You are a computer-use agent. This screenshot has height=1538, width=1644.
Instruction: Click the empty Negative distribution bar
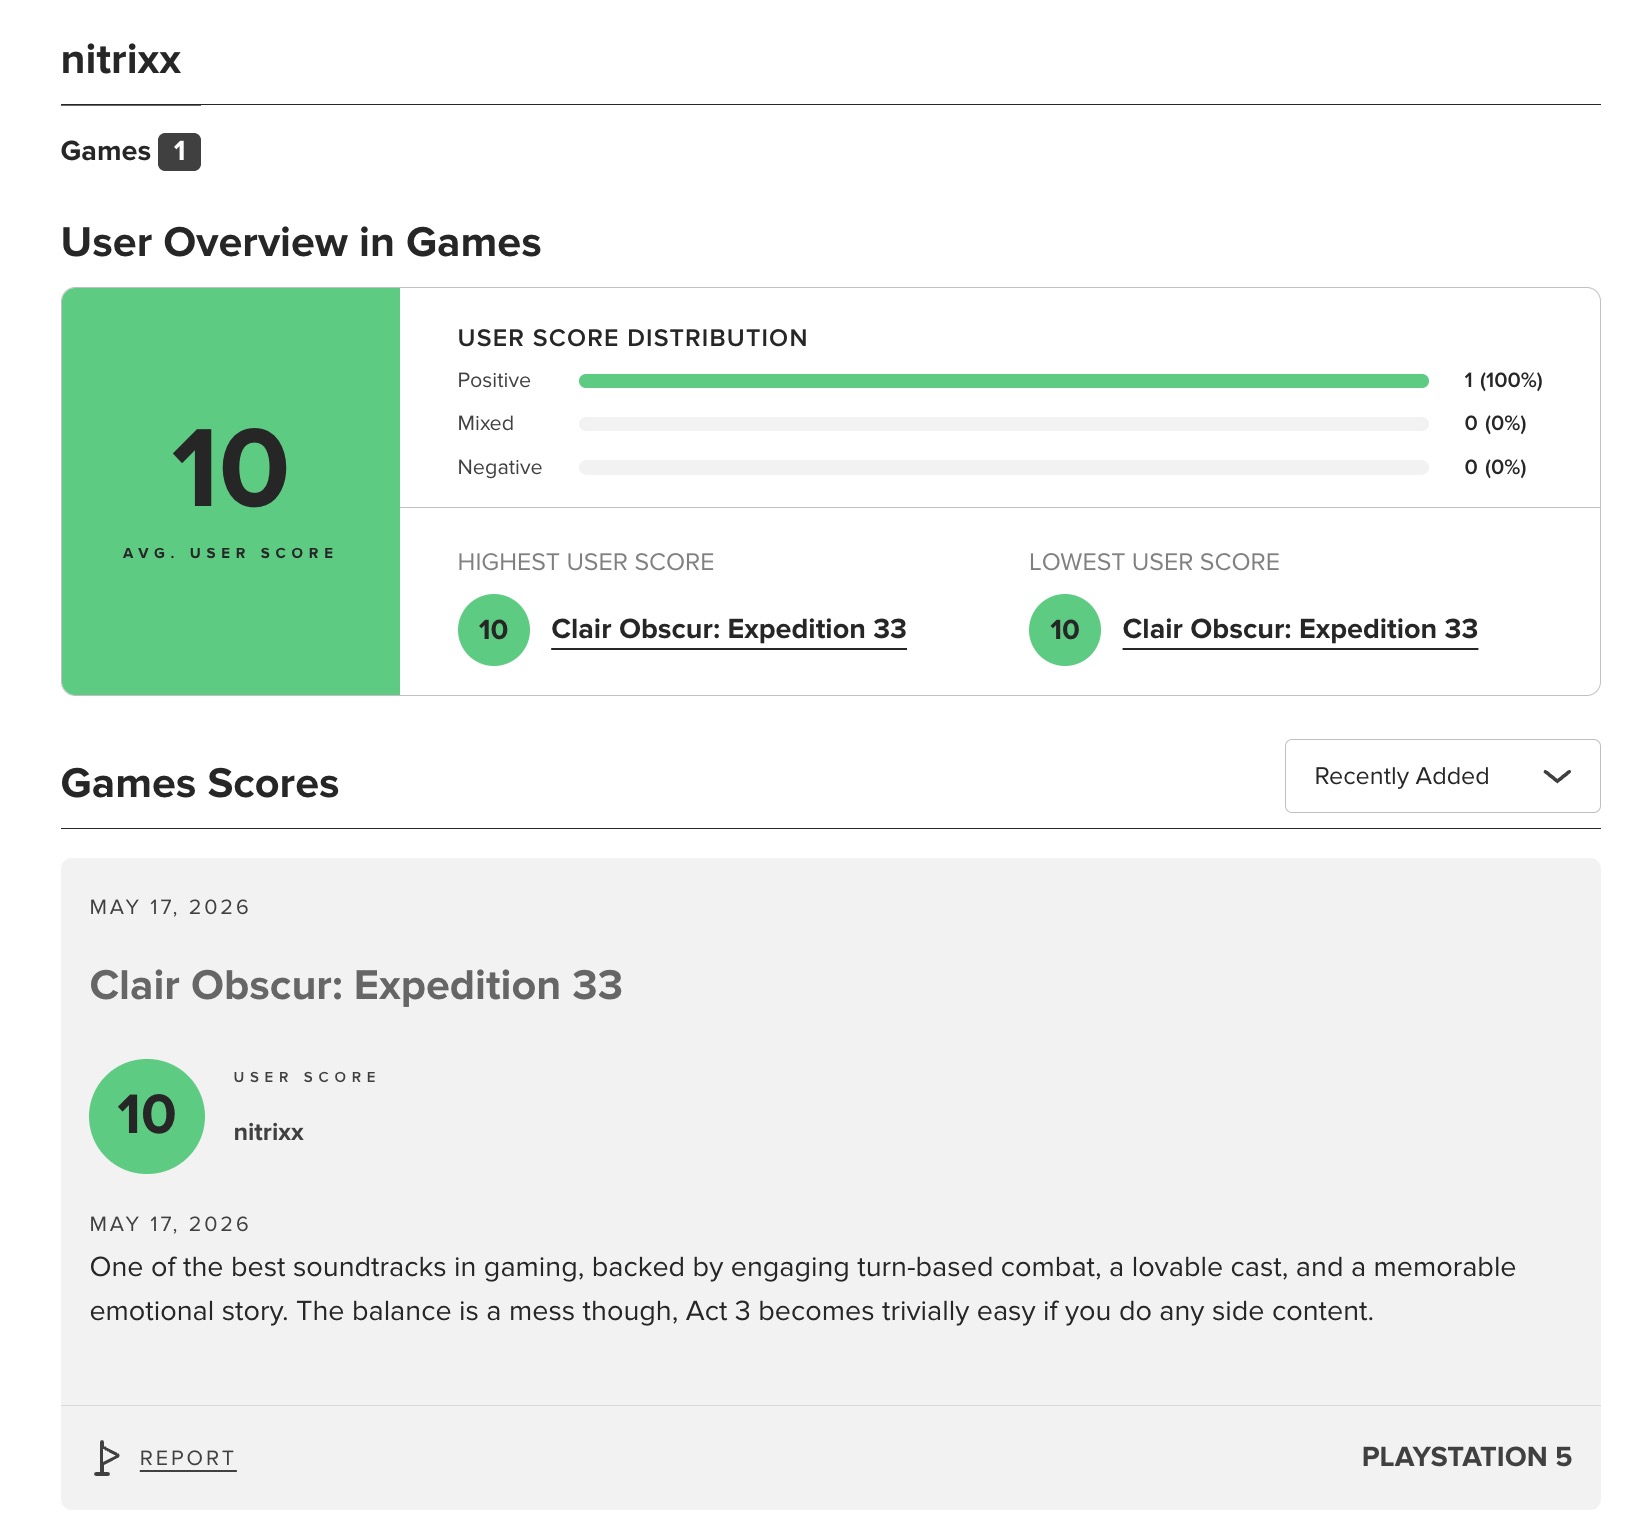[x=1004, y=468]
